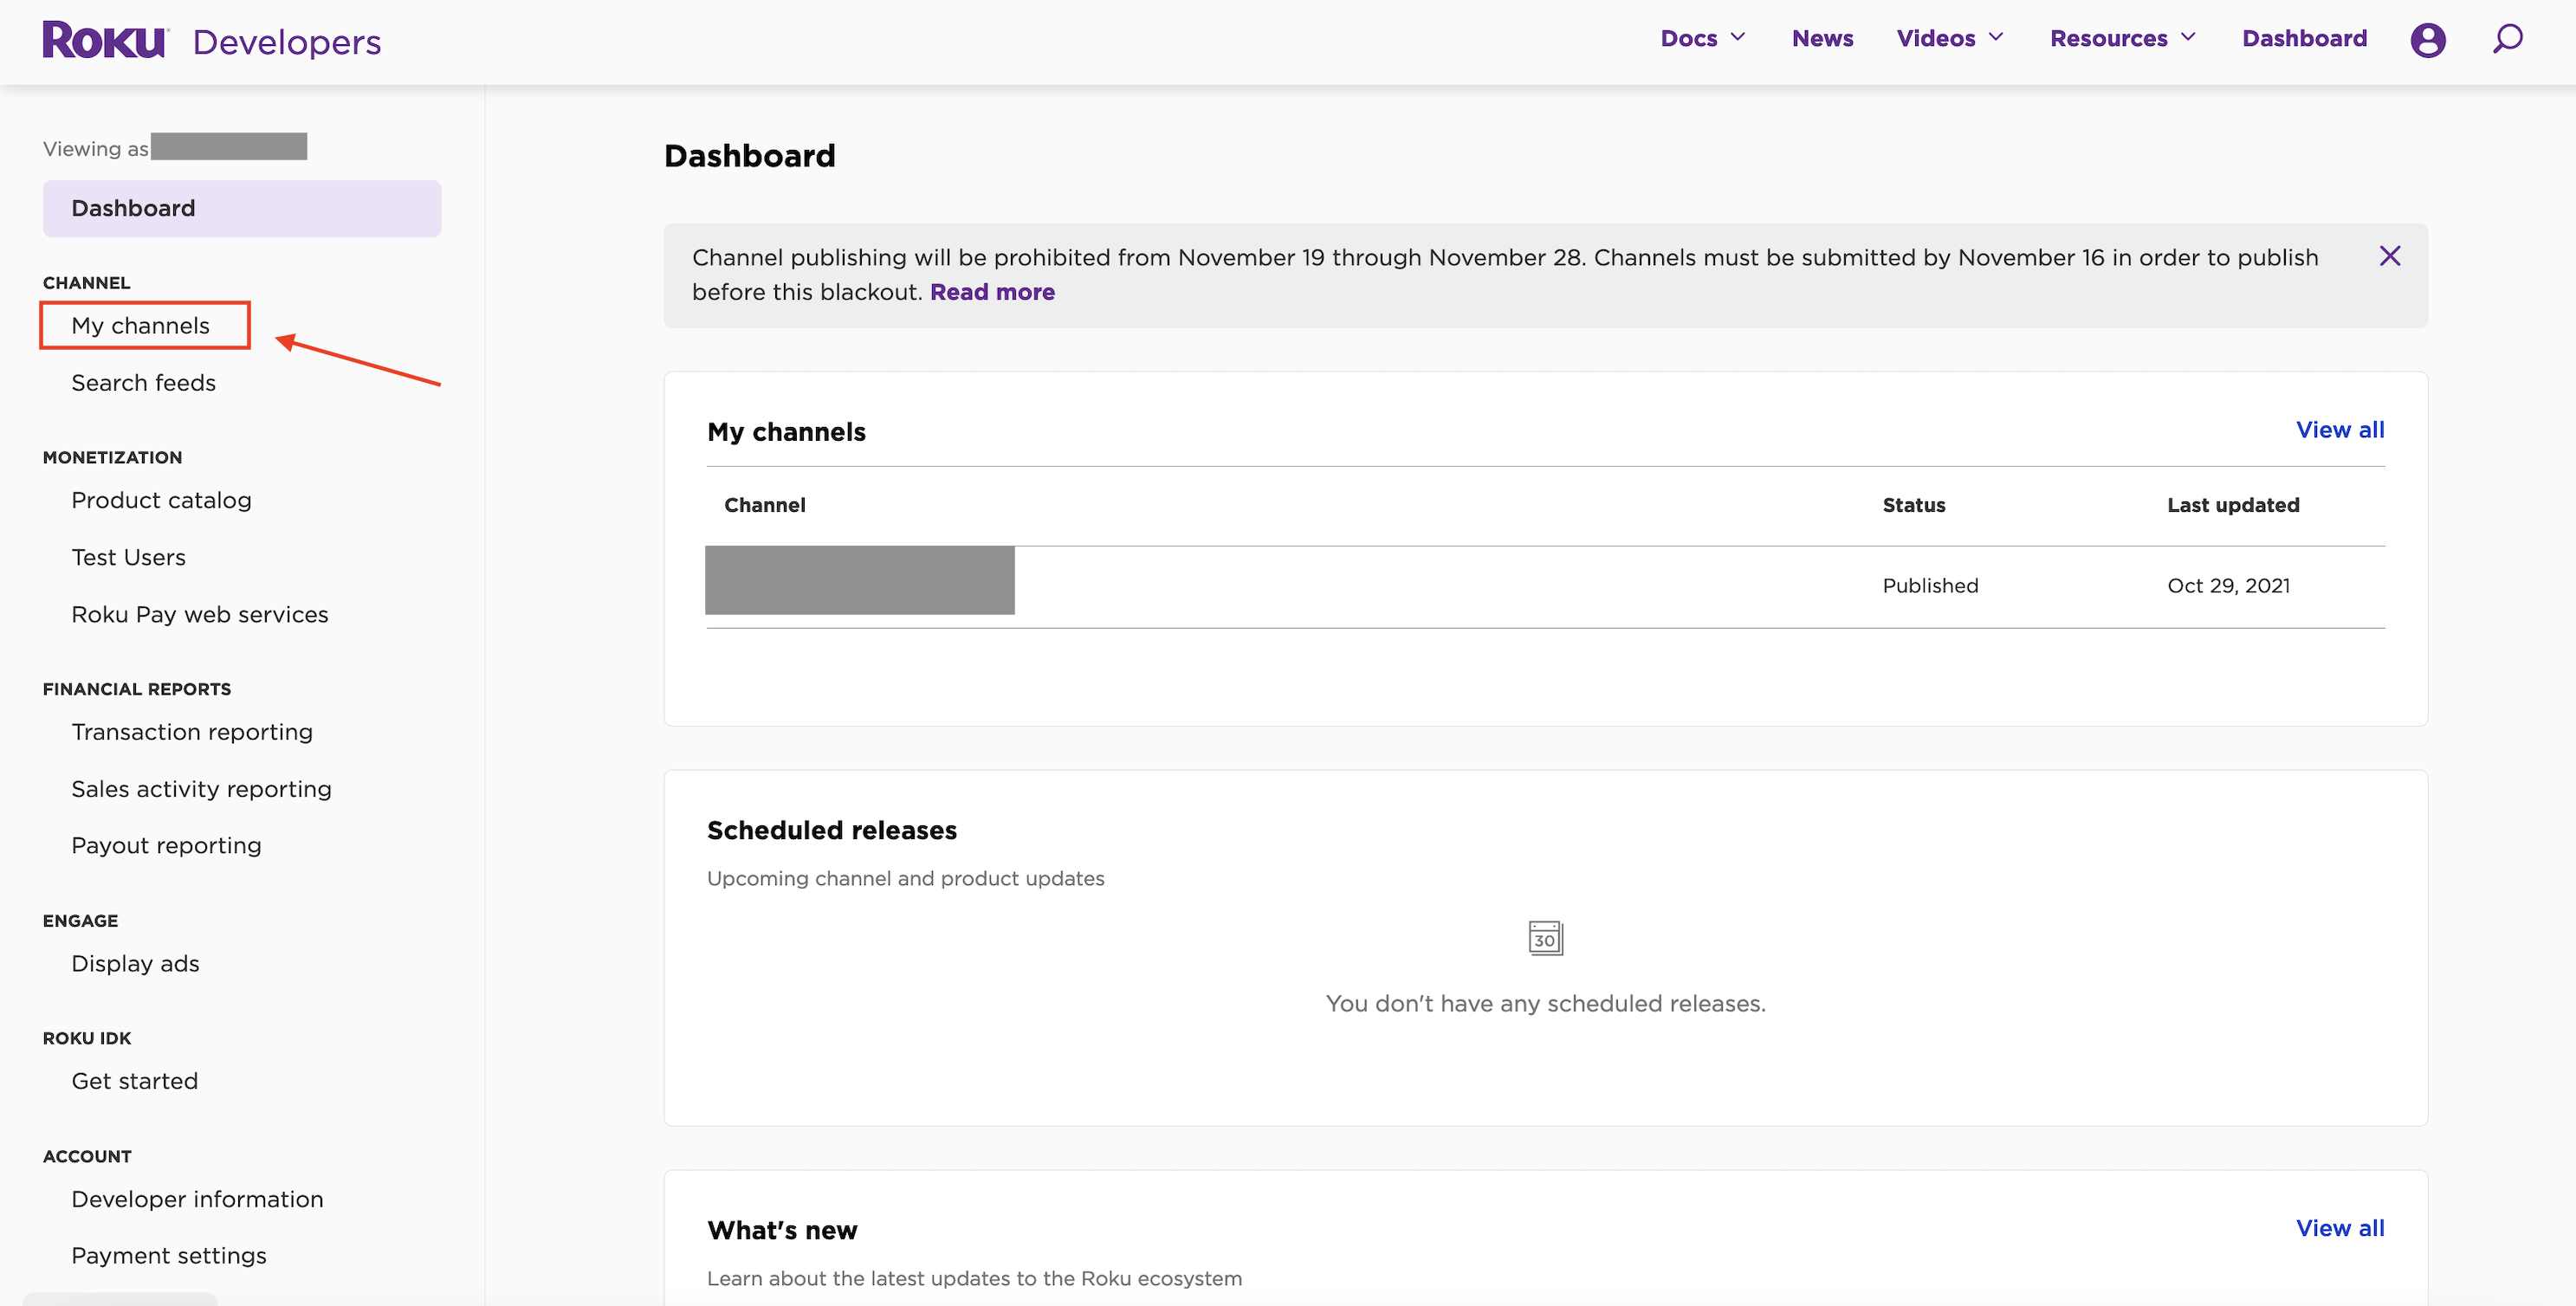The height and width of the screenshot is (1306, 2576).
Task: Click the Roku logo in the header
Action: (105, 41)
